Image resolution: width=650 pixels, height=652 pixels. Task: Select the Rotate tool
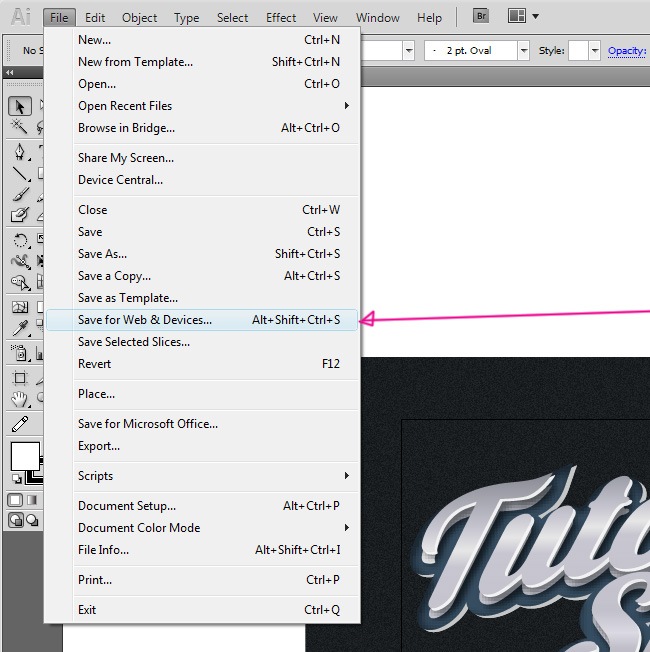(19, 240)
